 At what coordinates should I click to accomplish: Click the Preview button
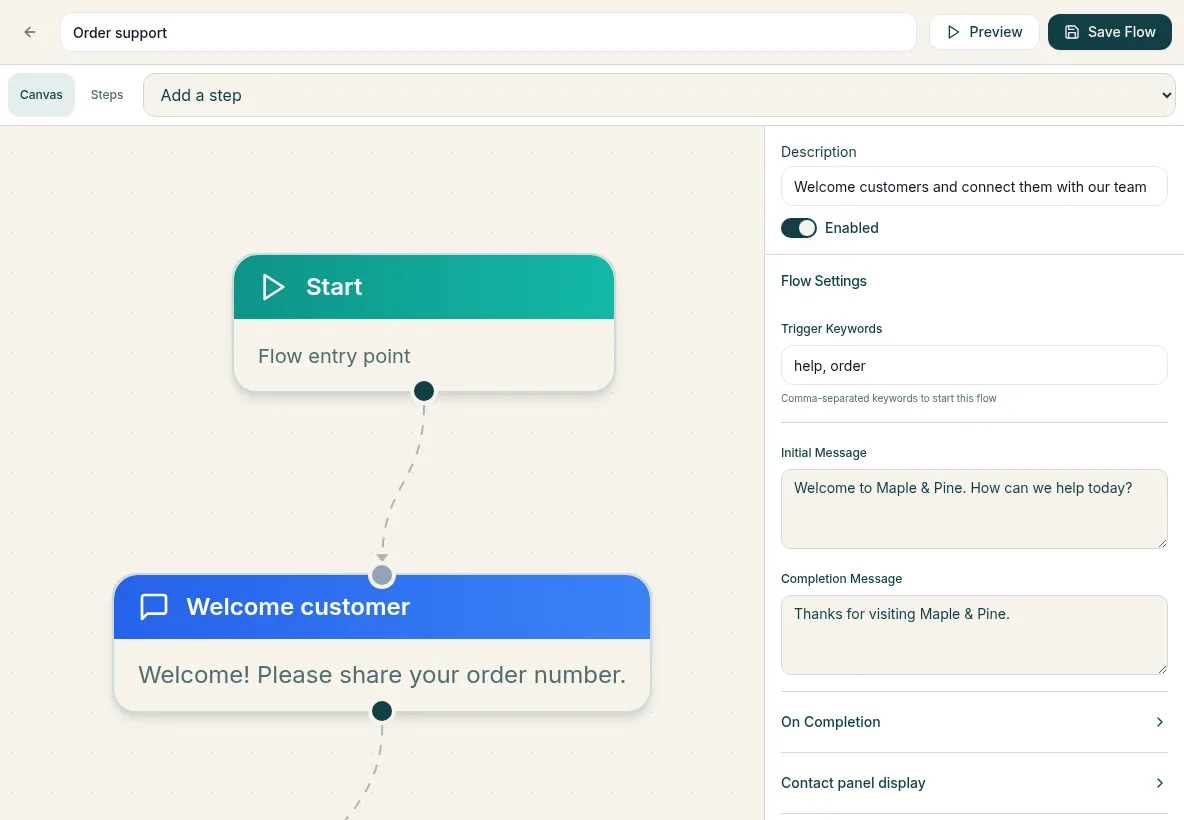coord(984,32)
